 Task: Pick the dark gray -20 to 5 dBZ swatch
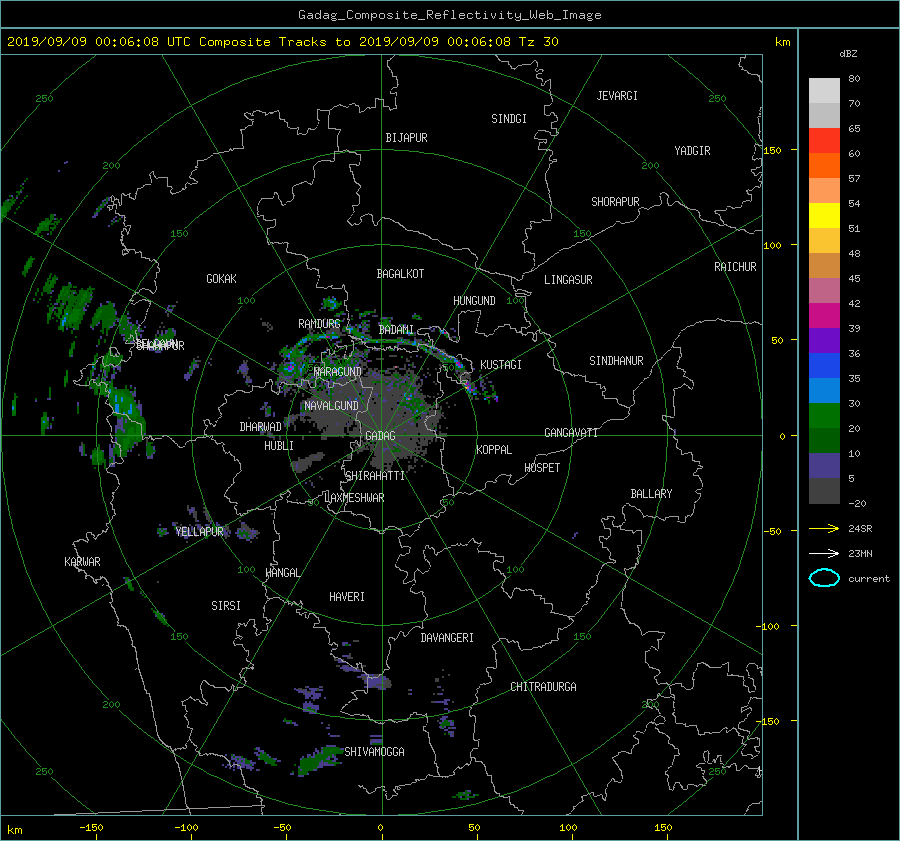coord(824,491)
